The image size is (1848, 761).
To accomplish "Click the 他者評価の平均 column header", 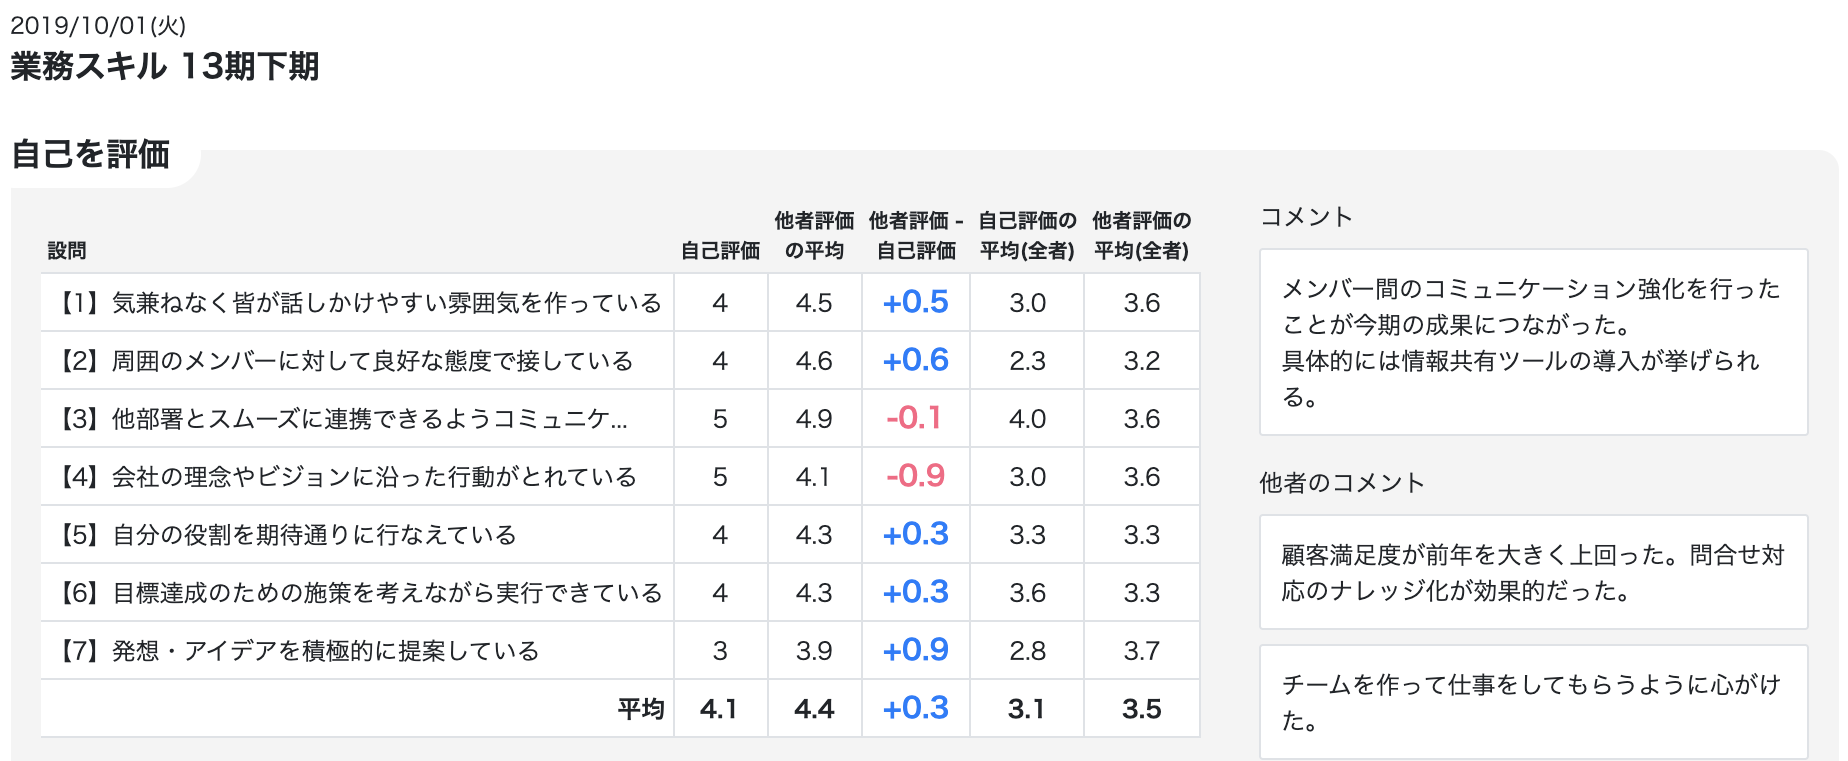I will tap(814, 235).
